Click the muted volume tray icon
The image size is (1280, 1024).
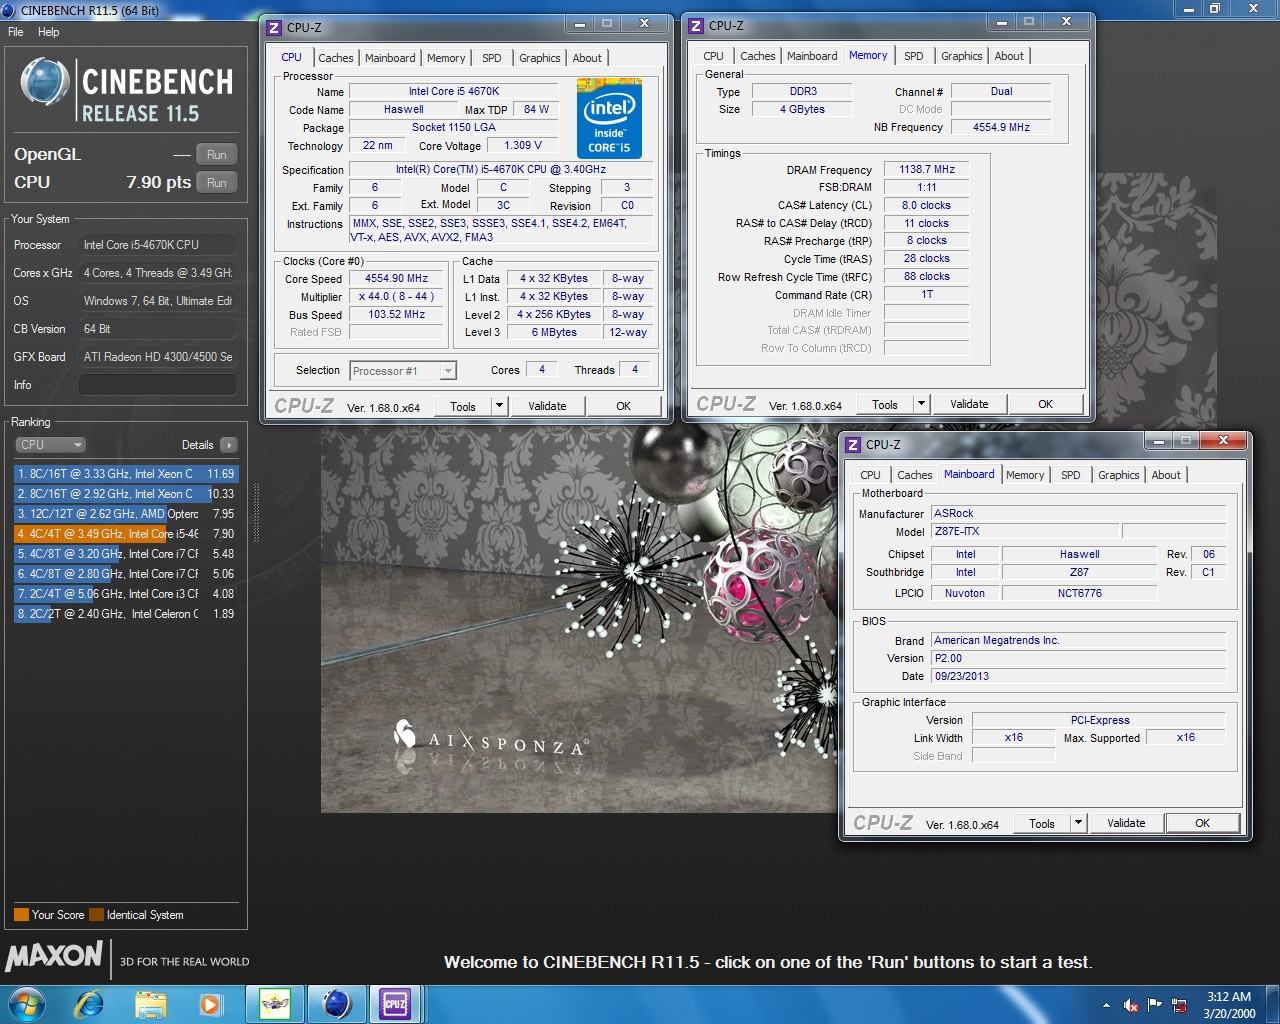pos(1131,1005)
